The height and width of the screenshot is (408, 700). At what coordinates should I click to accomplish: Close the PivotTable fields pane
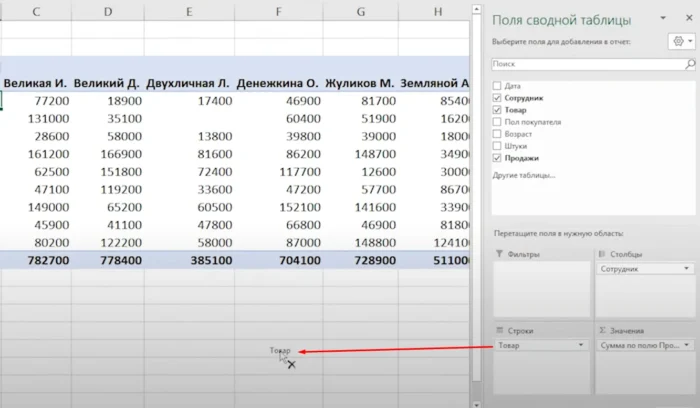pyautogui.click(x=688, y=19)
